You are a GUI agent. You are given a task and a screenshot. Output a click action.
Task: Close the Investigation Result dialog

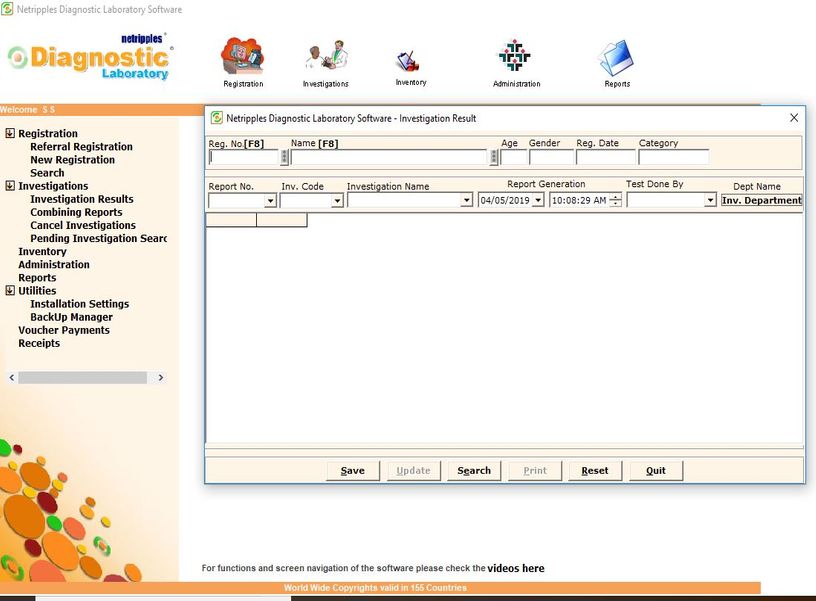(x=794, y=118)
